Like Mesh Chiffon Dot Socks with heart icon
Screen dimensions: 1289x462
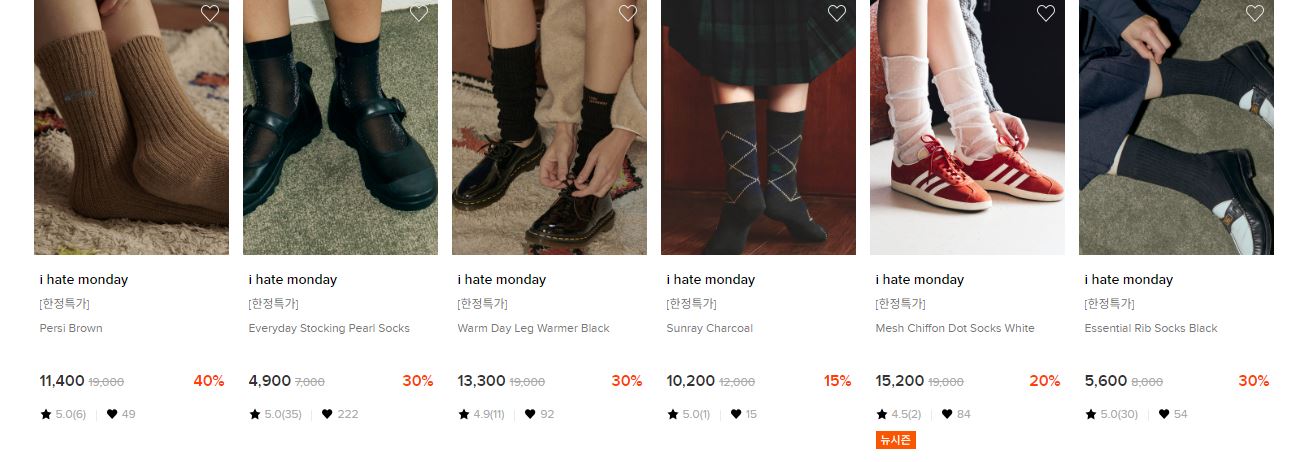[x=1046, y=13]
